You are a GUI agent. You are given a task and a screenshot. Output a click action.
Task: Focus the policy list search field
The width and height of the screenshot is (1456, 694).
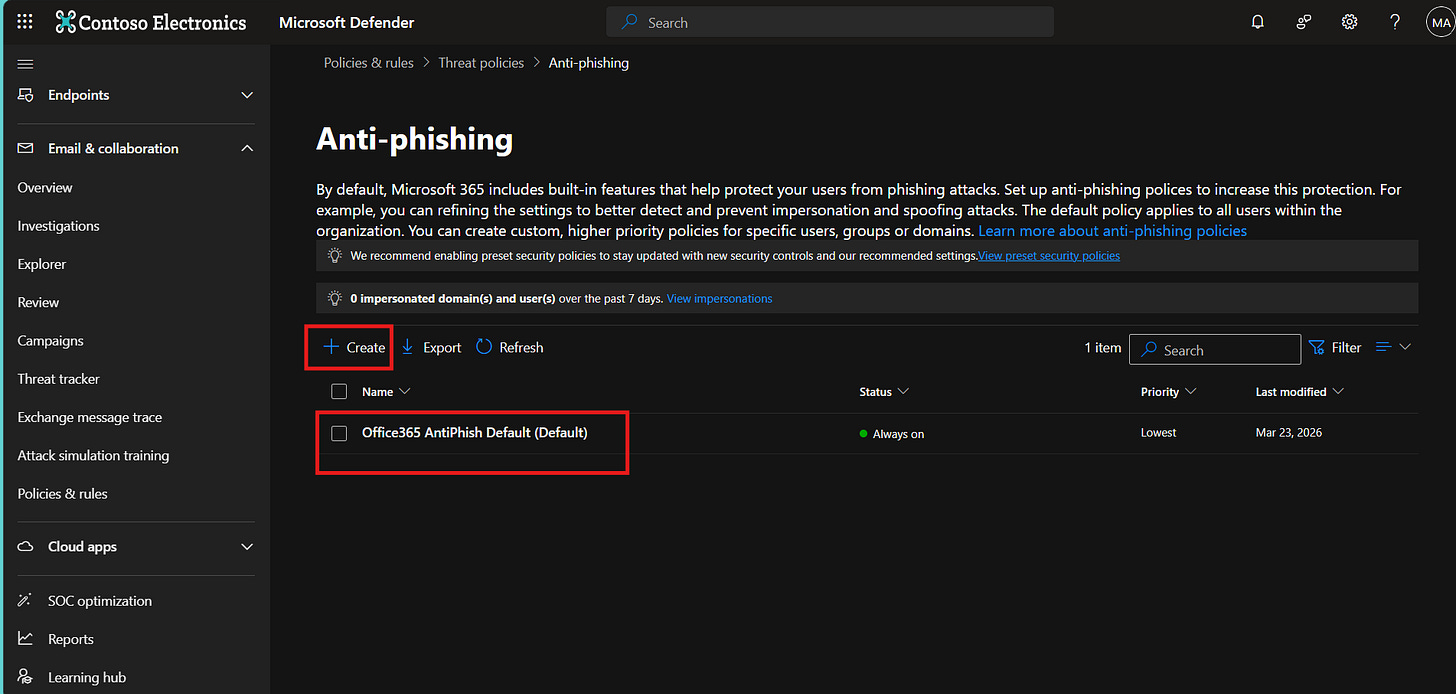(x=1215, y=350)
